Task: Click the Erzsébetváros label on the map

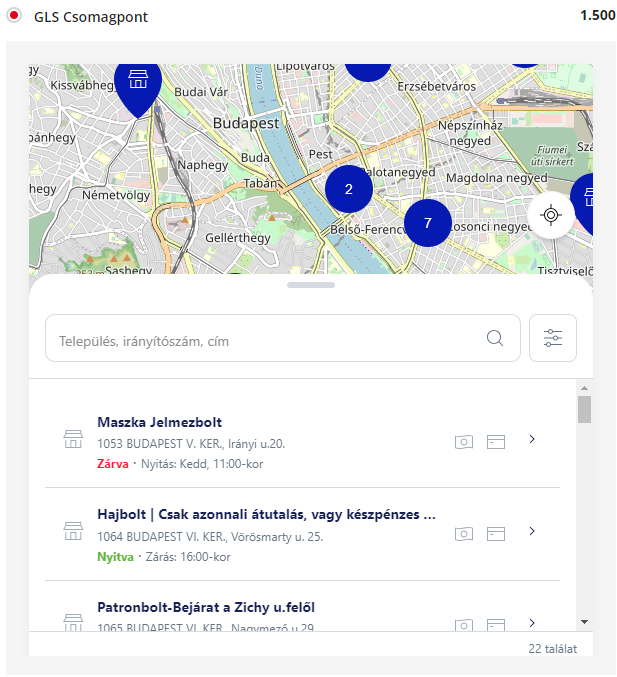Action: click(437, 86)
